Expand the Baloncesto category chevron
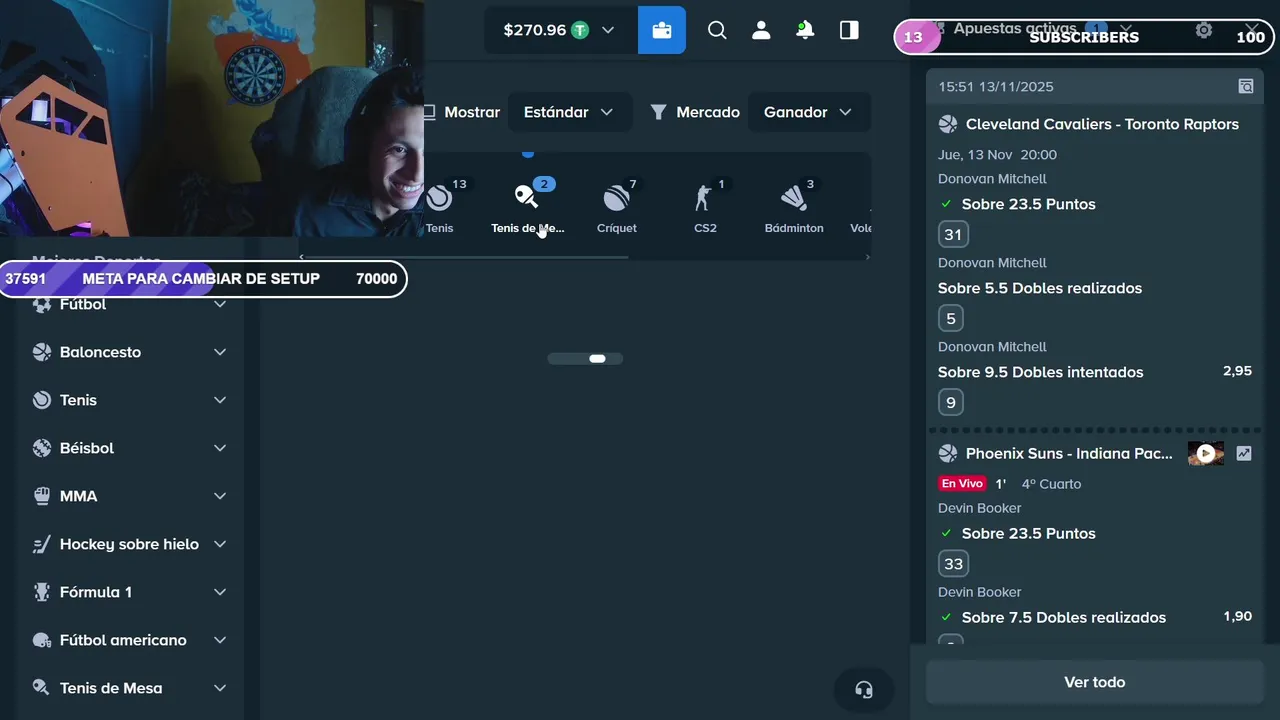Image resolution: width=1280 pixels, height=720 pixels. click(220, 352)
